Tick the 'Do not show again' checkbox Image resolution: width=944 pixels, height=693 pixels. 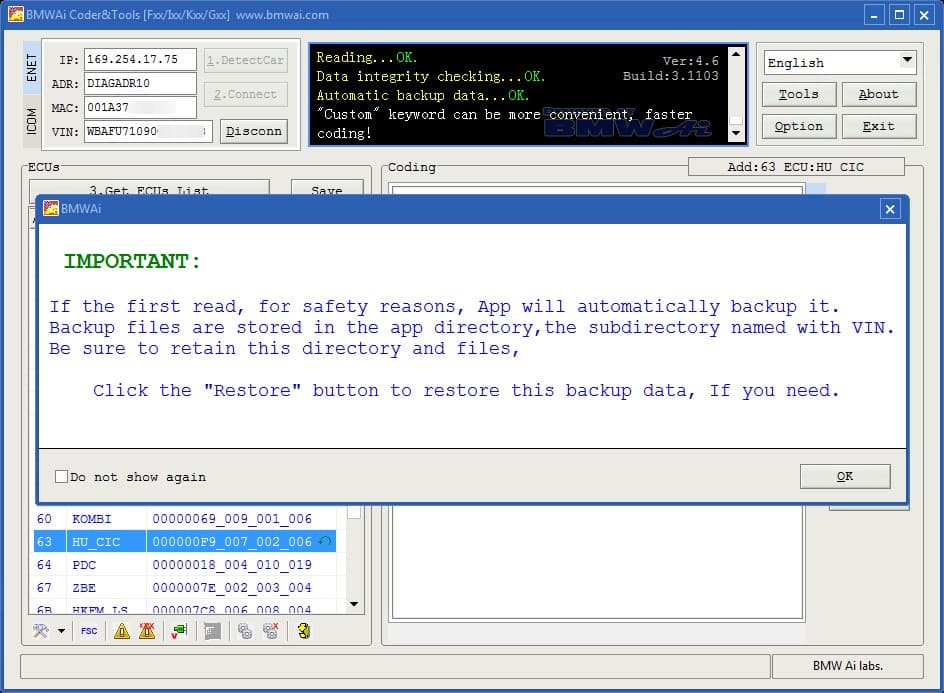point(61,477)
